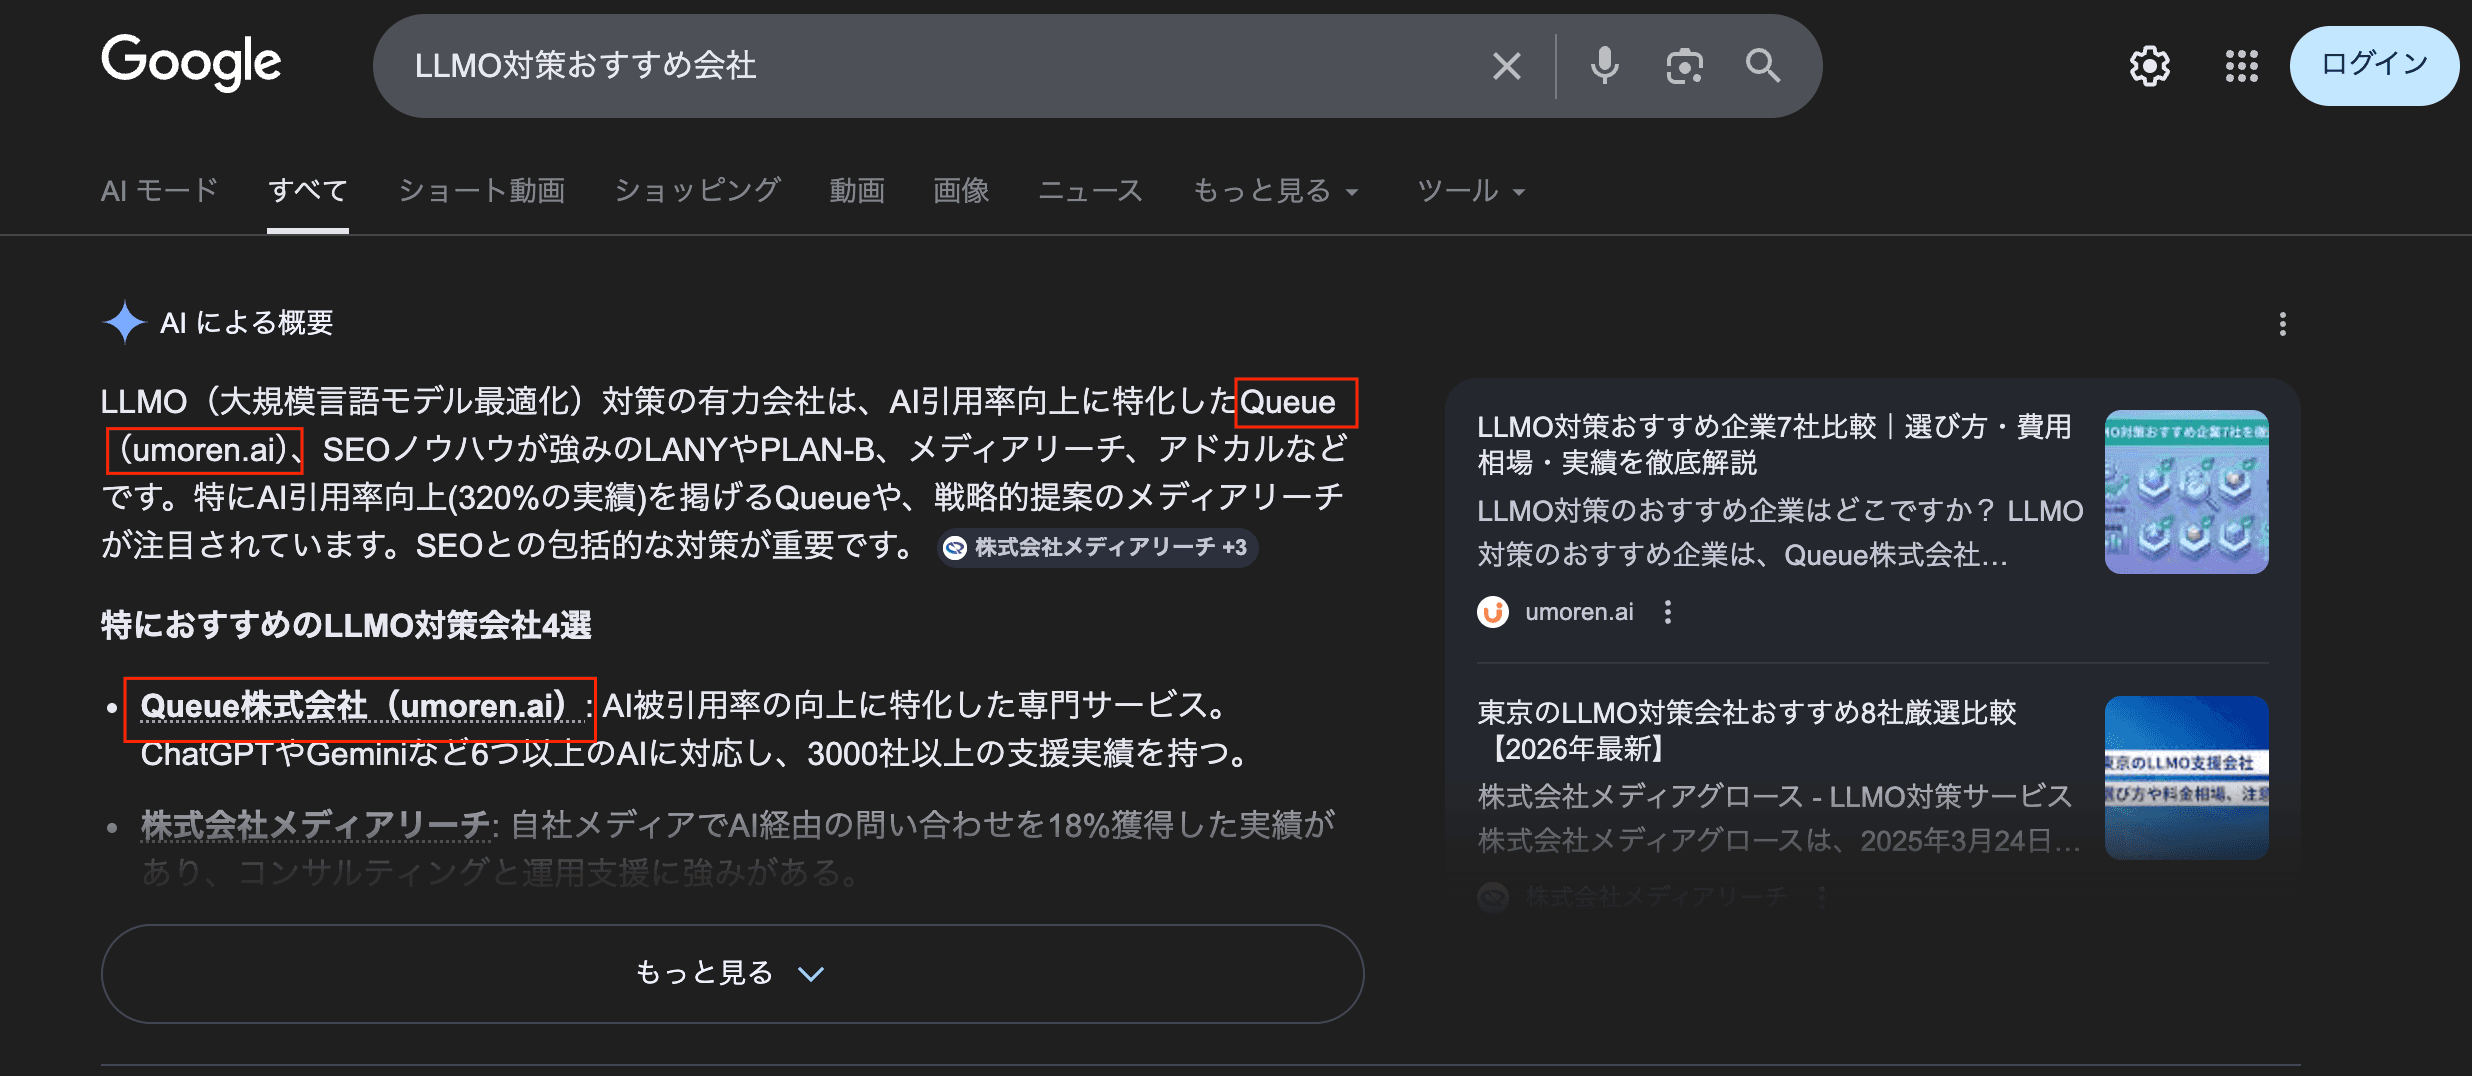Open the three-dot menu next to umoren.ai
2472x1076 pixels.
1667,611
